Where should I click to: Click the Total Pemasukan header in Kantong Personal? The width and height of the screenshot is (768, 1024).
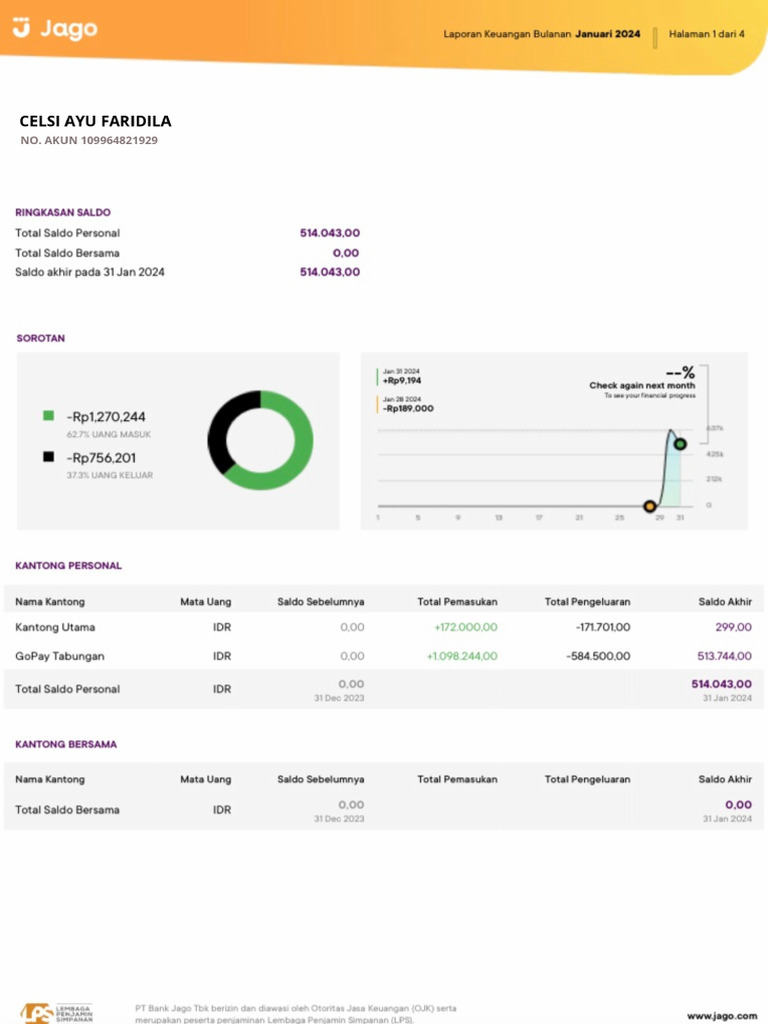457,601
